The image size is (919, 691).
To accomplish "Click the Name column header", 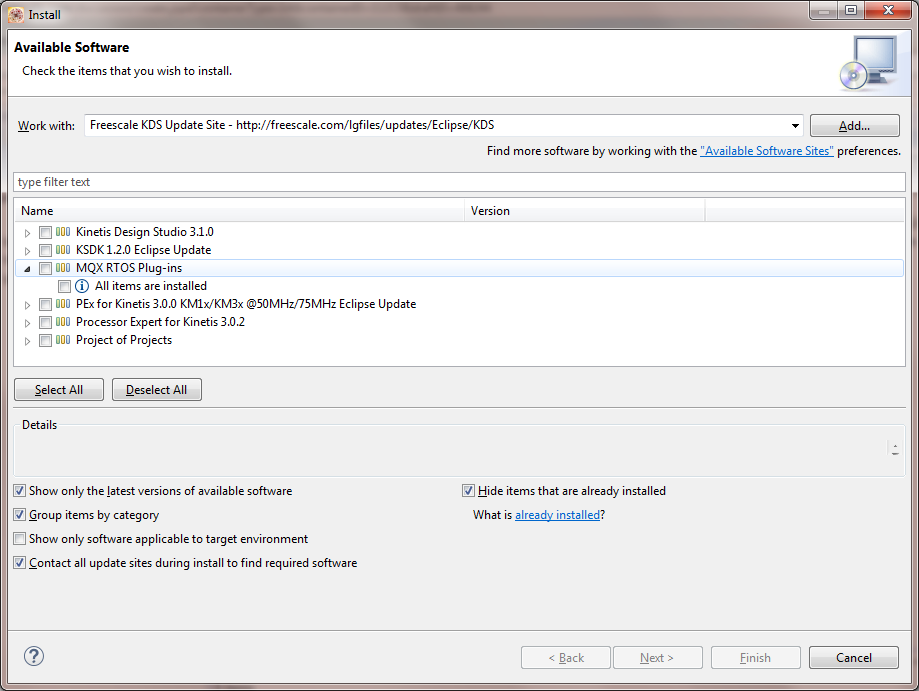I will [x=240, y=210].
